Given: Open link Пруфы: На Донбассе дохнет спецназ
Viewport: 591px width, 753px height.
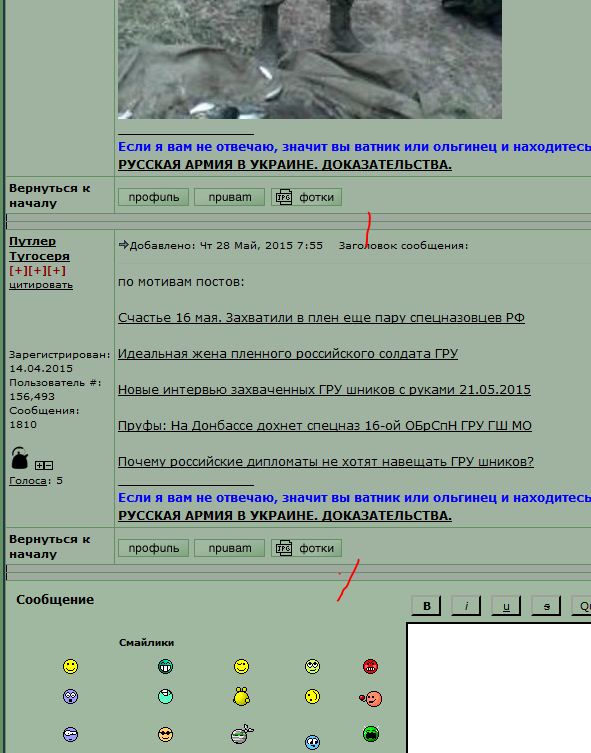Looking at the screenshot, I should (325, 425).
